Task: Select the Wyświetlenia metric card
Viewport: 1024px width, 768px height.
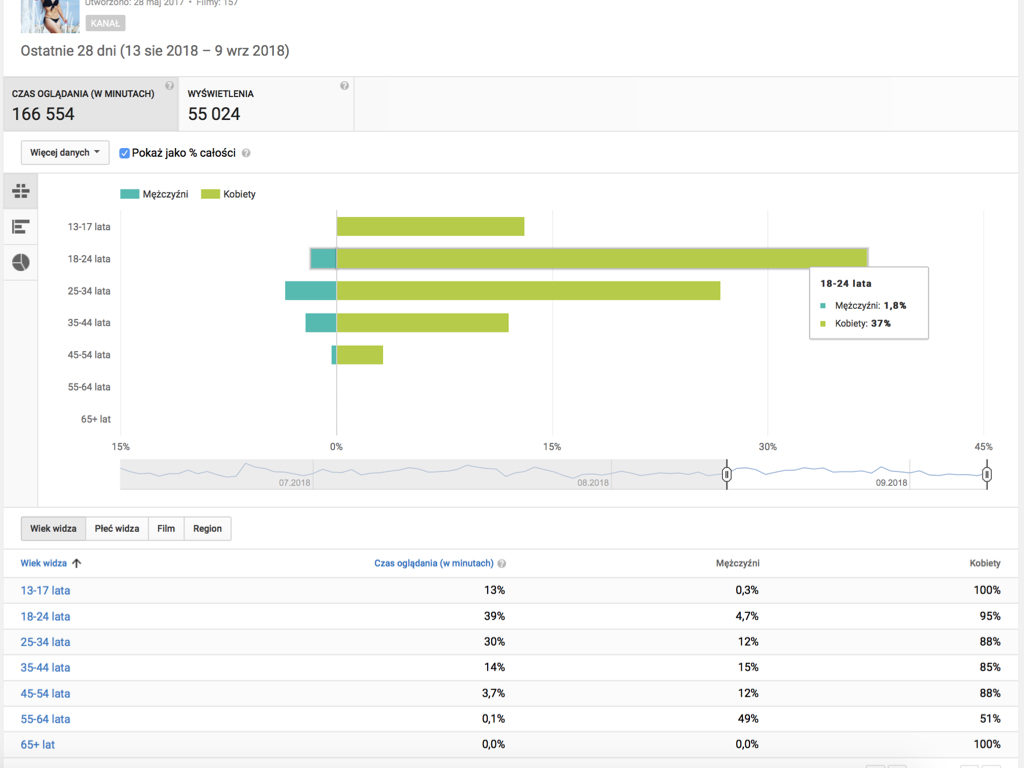Action: [x=266, y=104]
